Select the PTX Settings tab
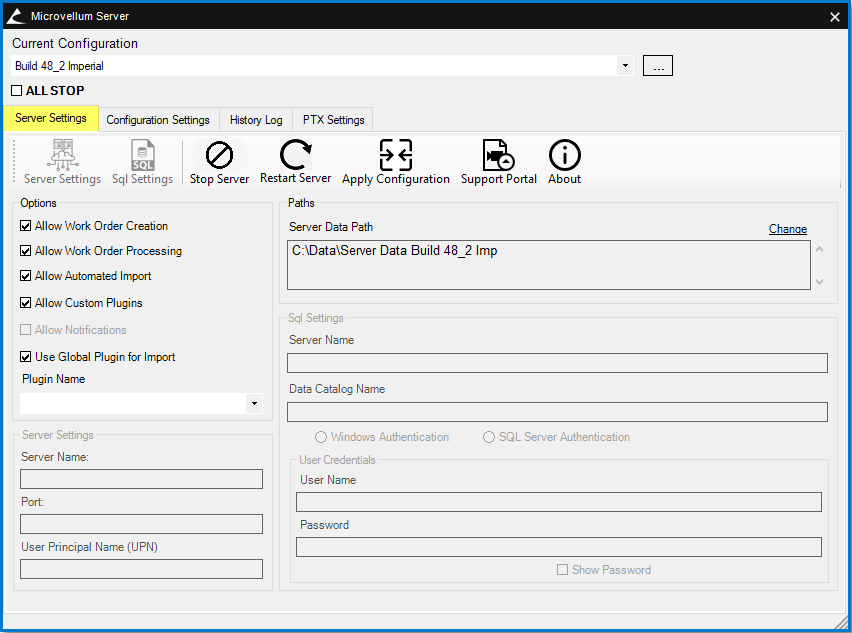 pyautogui.click(x=333, y=120)
